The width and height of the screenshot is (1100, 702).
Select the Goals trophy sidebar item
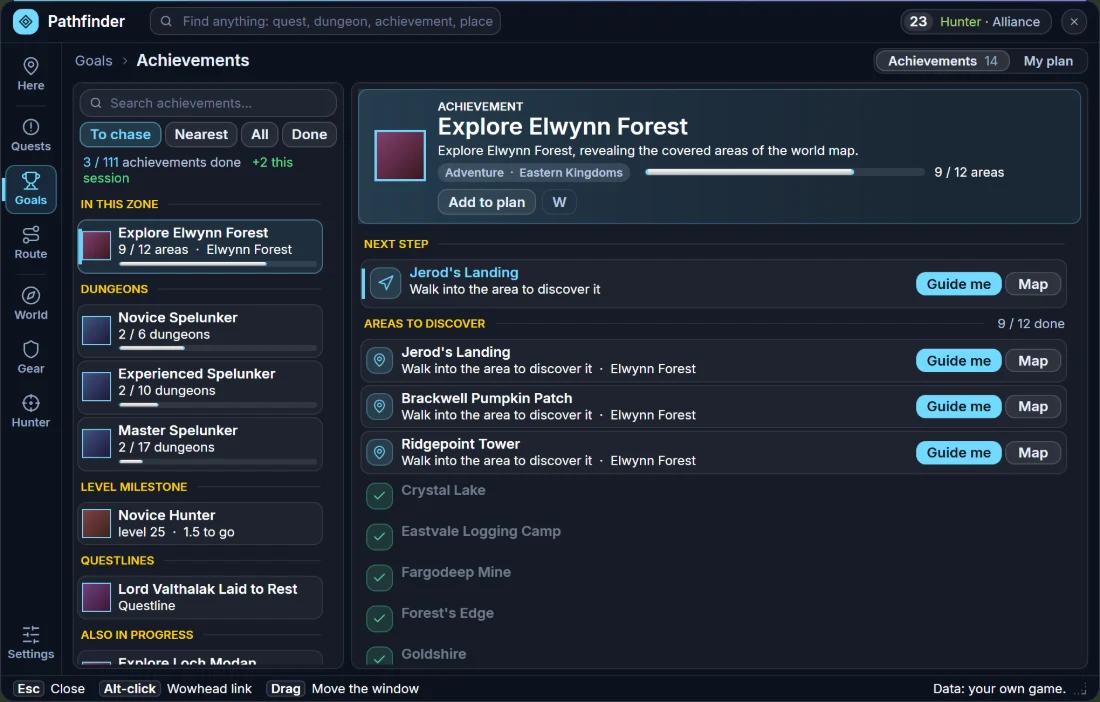pos(31,189)
